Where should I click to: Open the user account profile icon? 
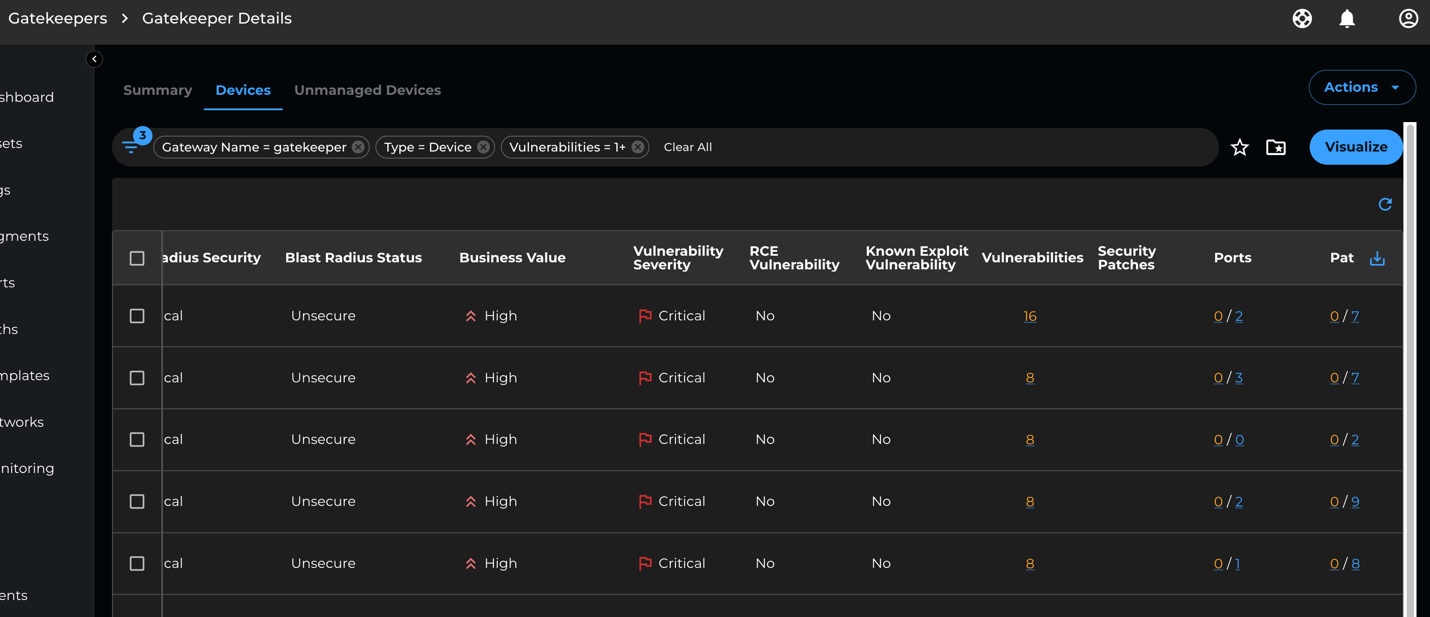pos(1408,18)
